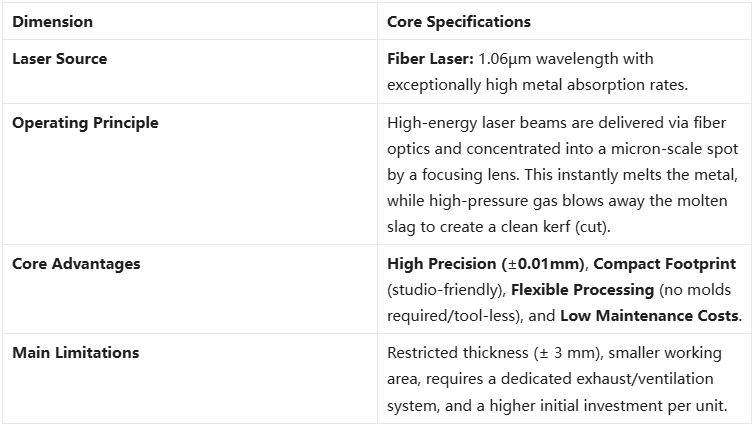Select the "Main Limitations" row label

pyautogui.click(x=75, y=352)
